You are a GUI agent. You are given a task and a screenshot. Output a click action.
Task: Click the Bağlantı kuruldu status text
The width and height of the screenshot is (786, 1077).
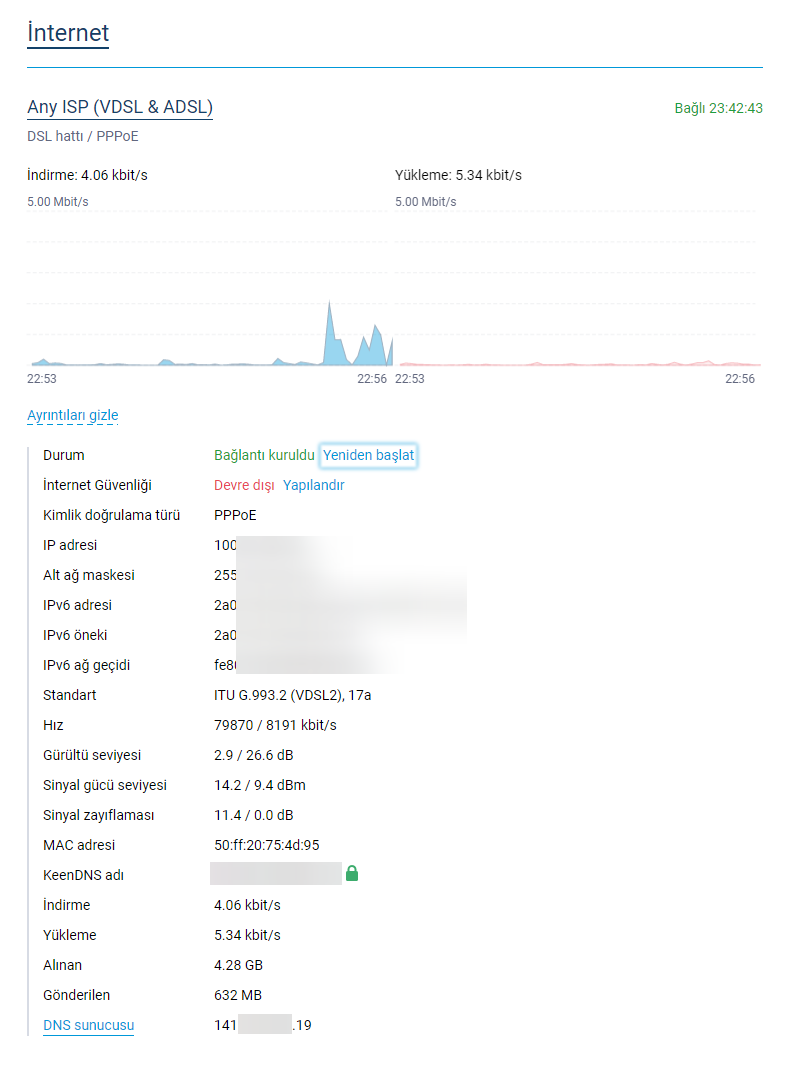264,455
